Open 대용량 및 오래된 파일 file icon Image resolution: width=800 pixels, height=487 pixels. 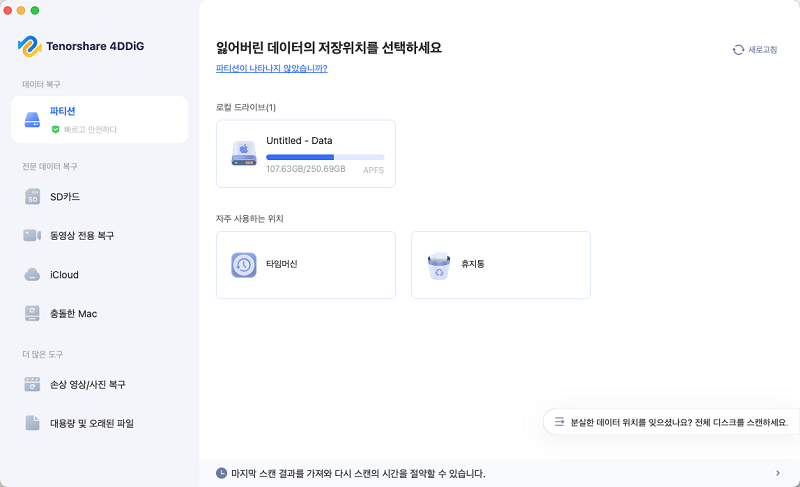(x=33, y=423)
